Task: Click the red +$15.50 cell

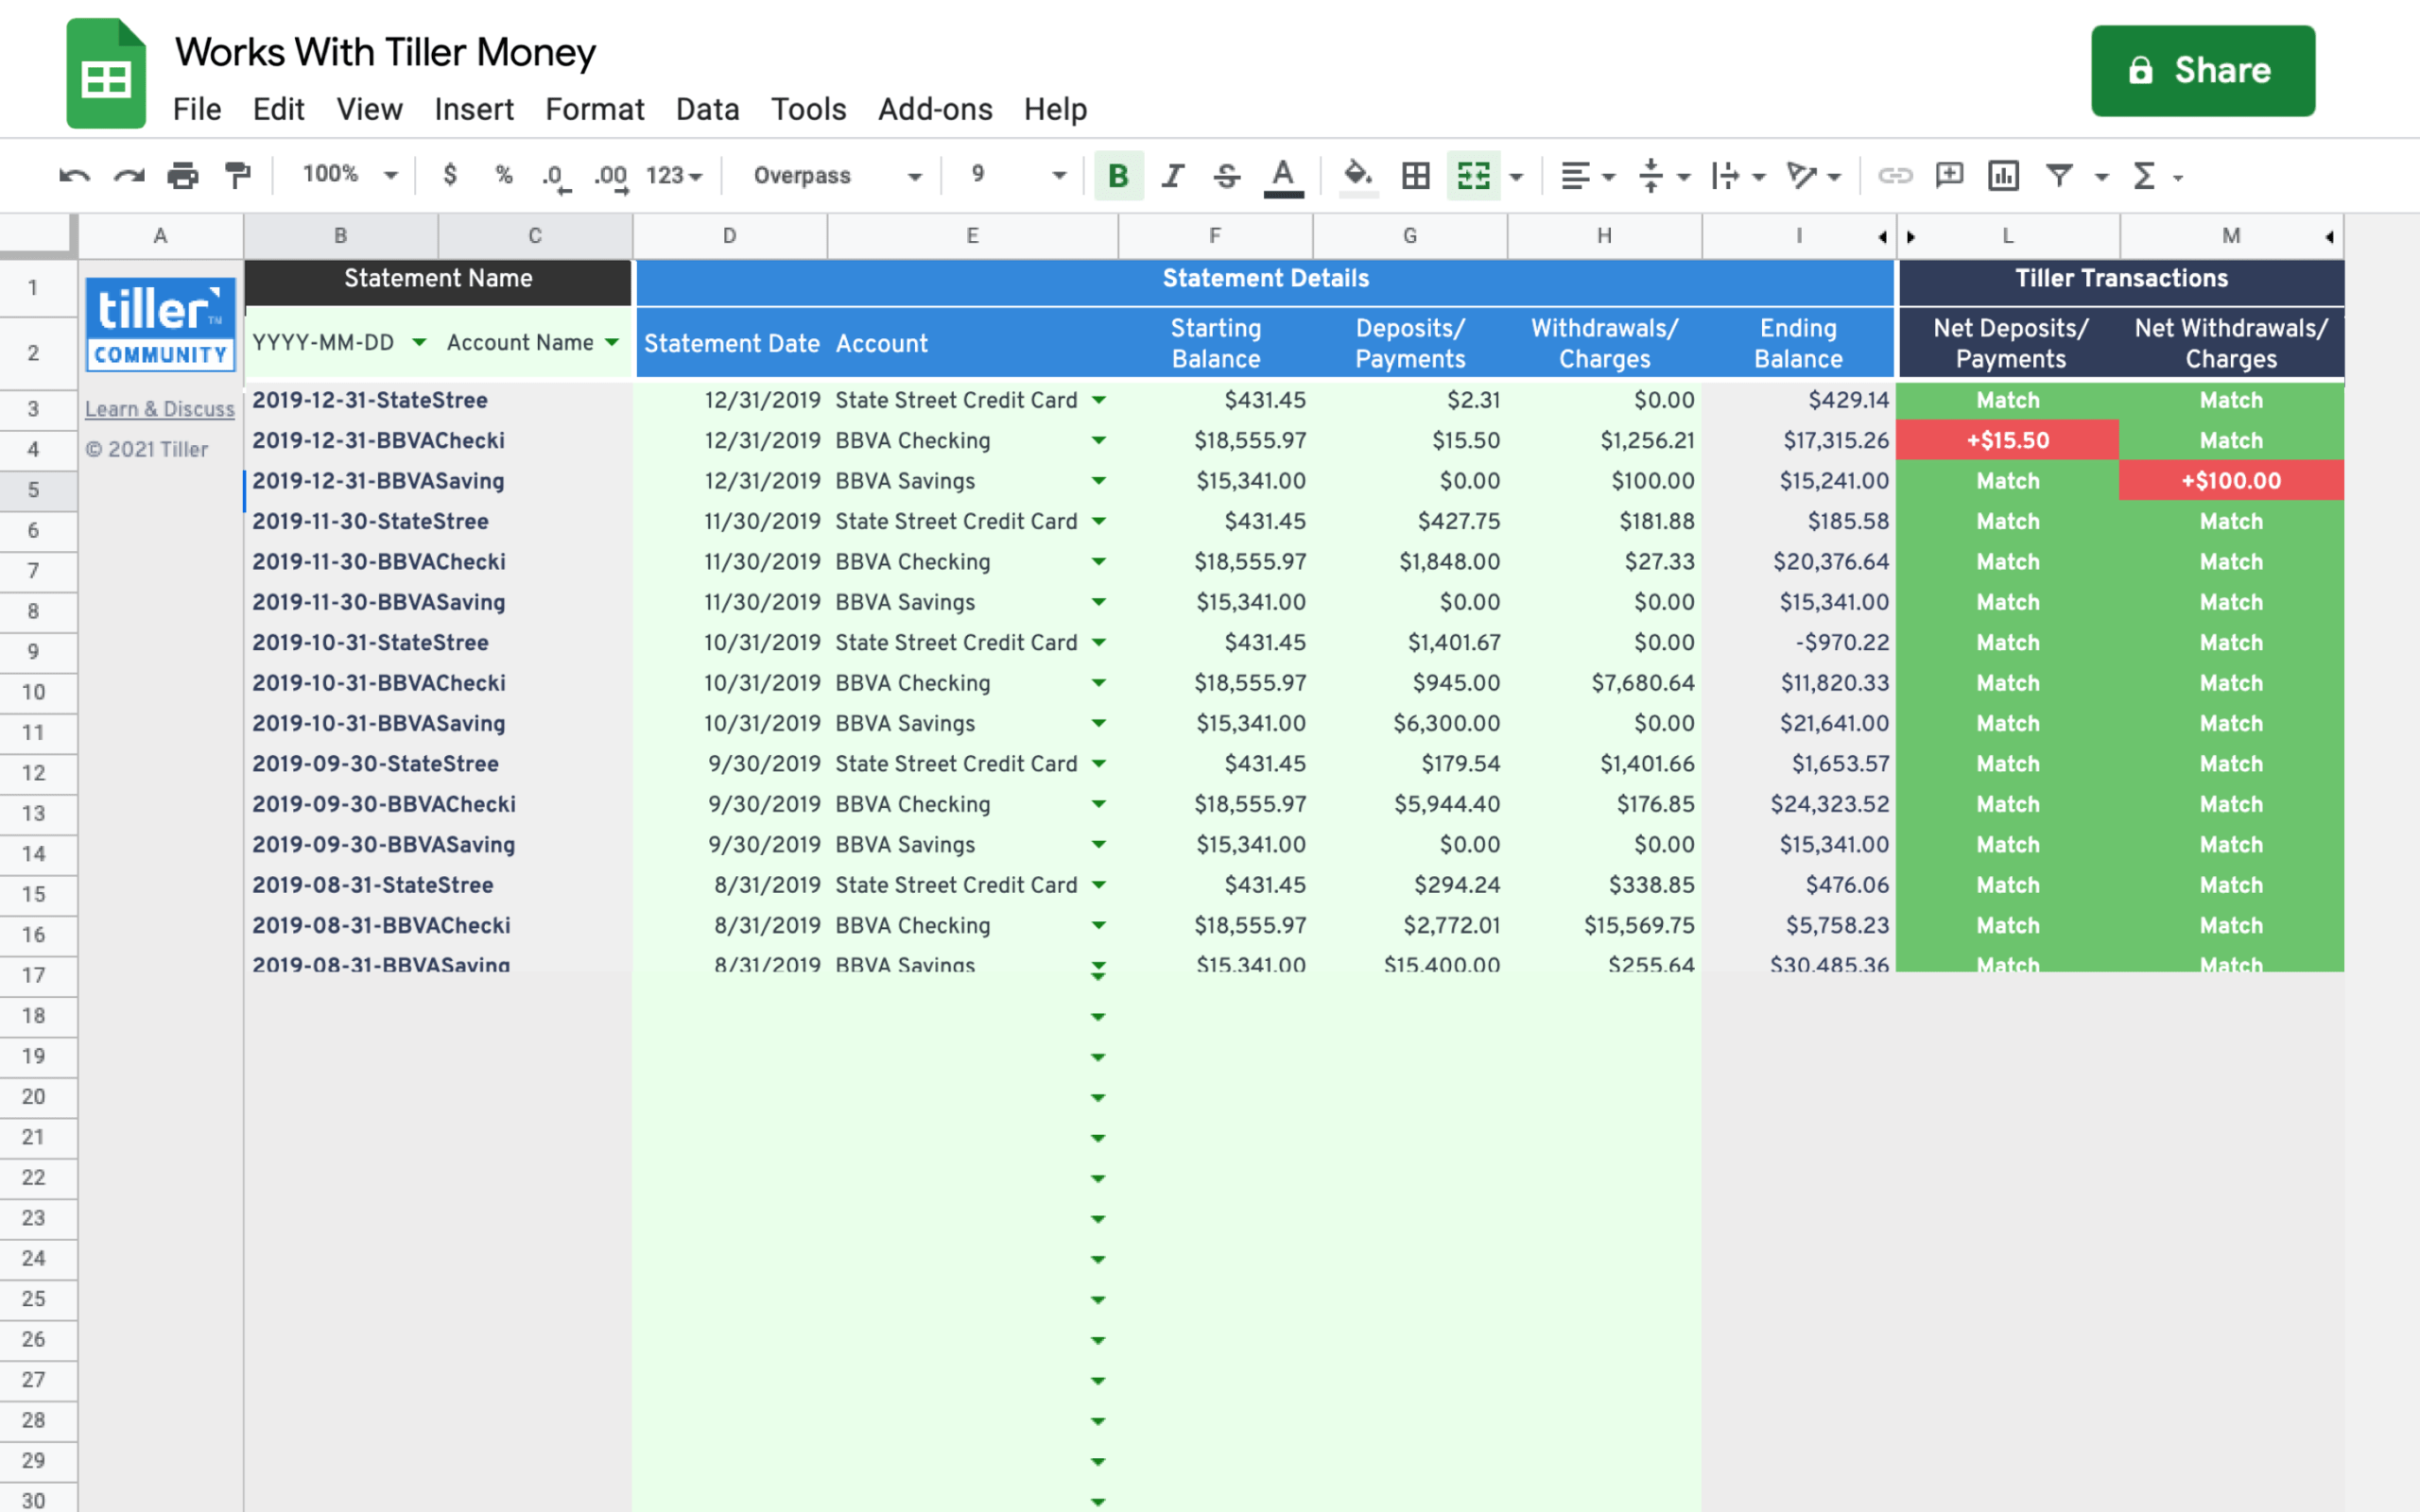Action: click(x=2007, y=440)
